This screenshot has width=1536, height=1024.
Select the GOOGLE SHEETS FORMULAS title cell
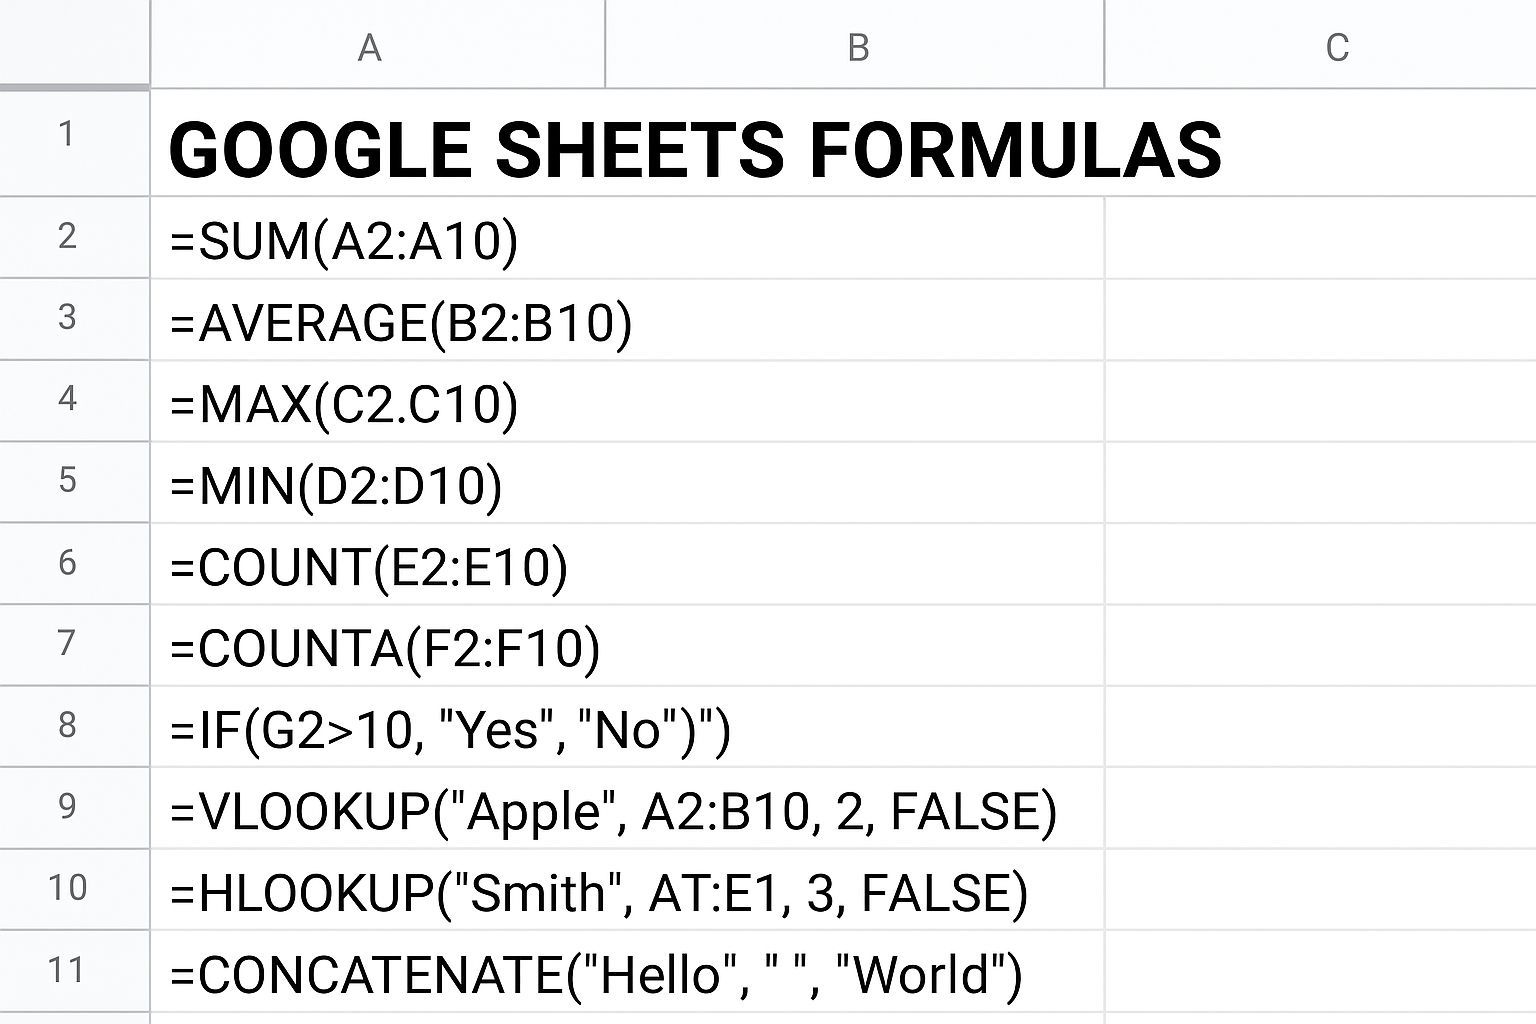point(694,150)
